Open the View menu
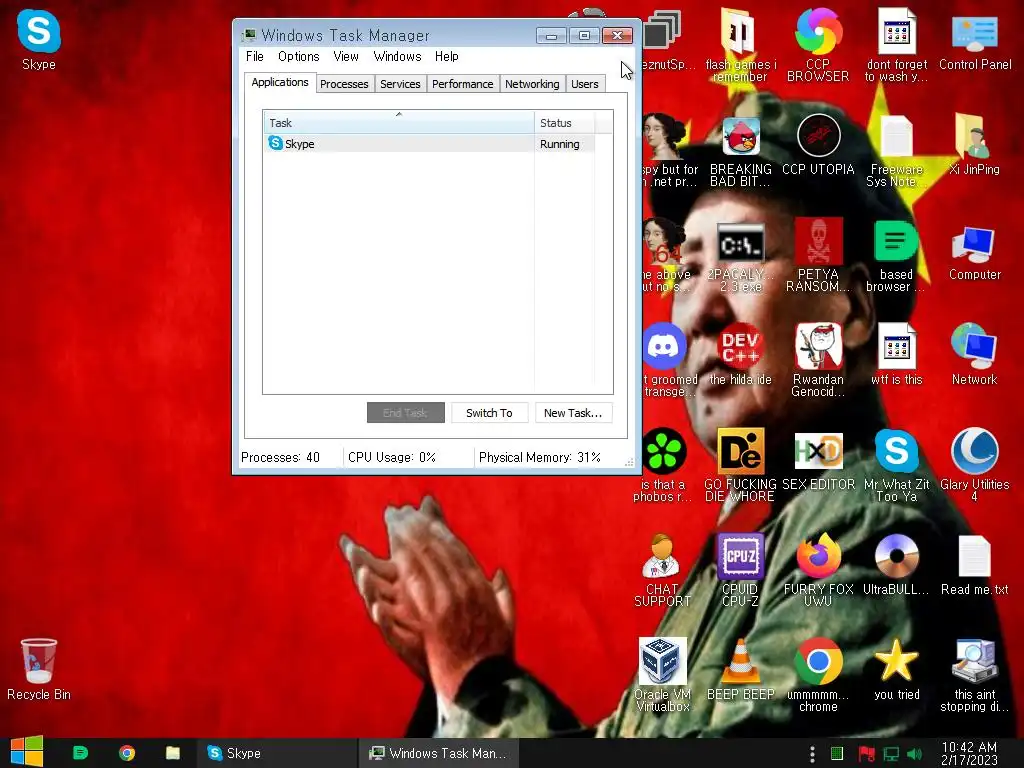 coord(346,57)
